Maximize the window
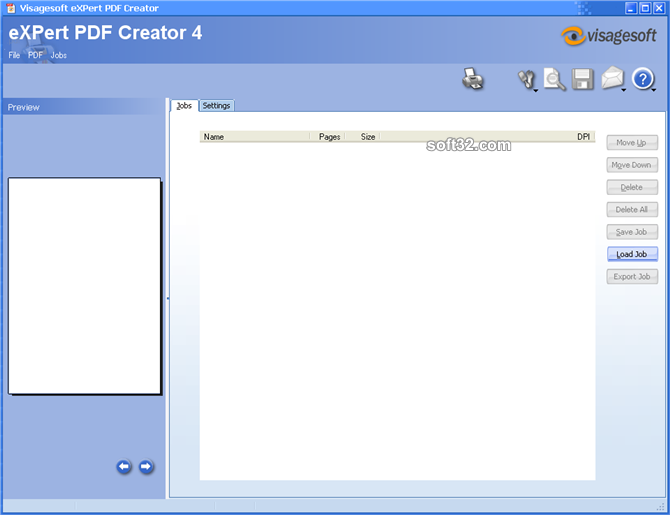Screen dimensions: 670x515 645,8
